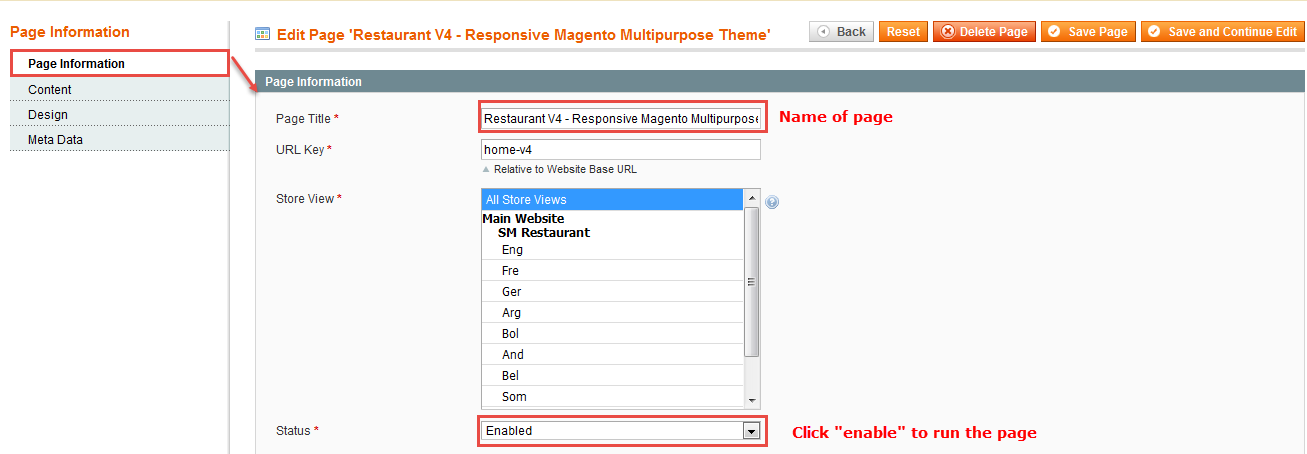Click into the URL Key field
The image size is (1307, 454).
[621, 150]
